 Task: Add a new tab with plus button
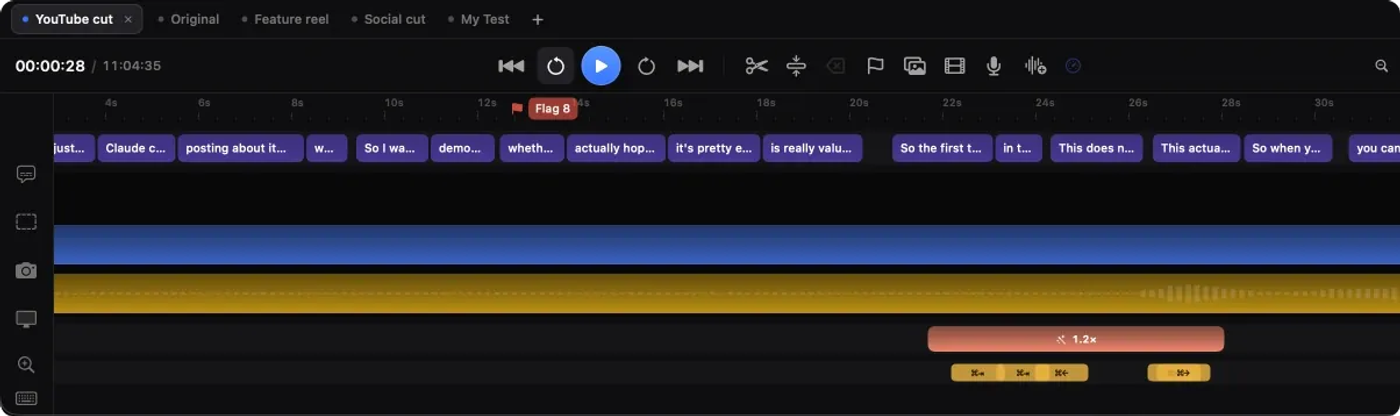click(x=537, y=19)
